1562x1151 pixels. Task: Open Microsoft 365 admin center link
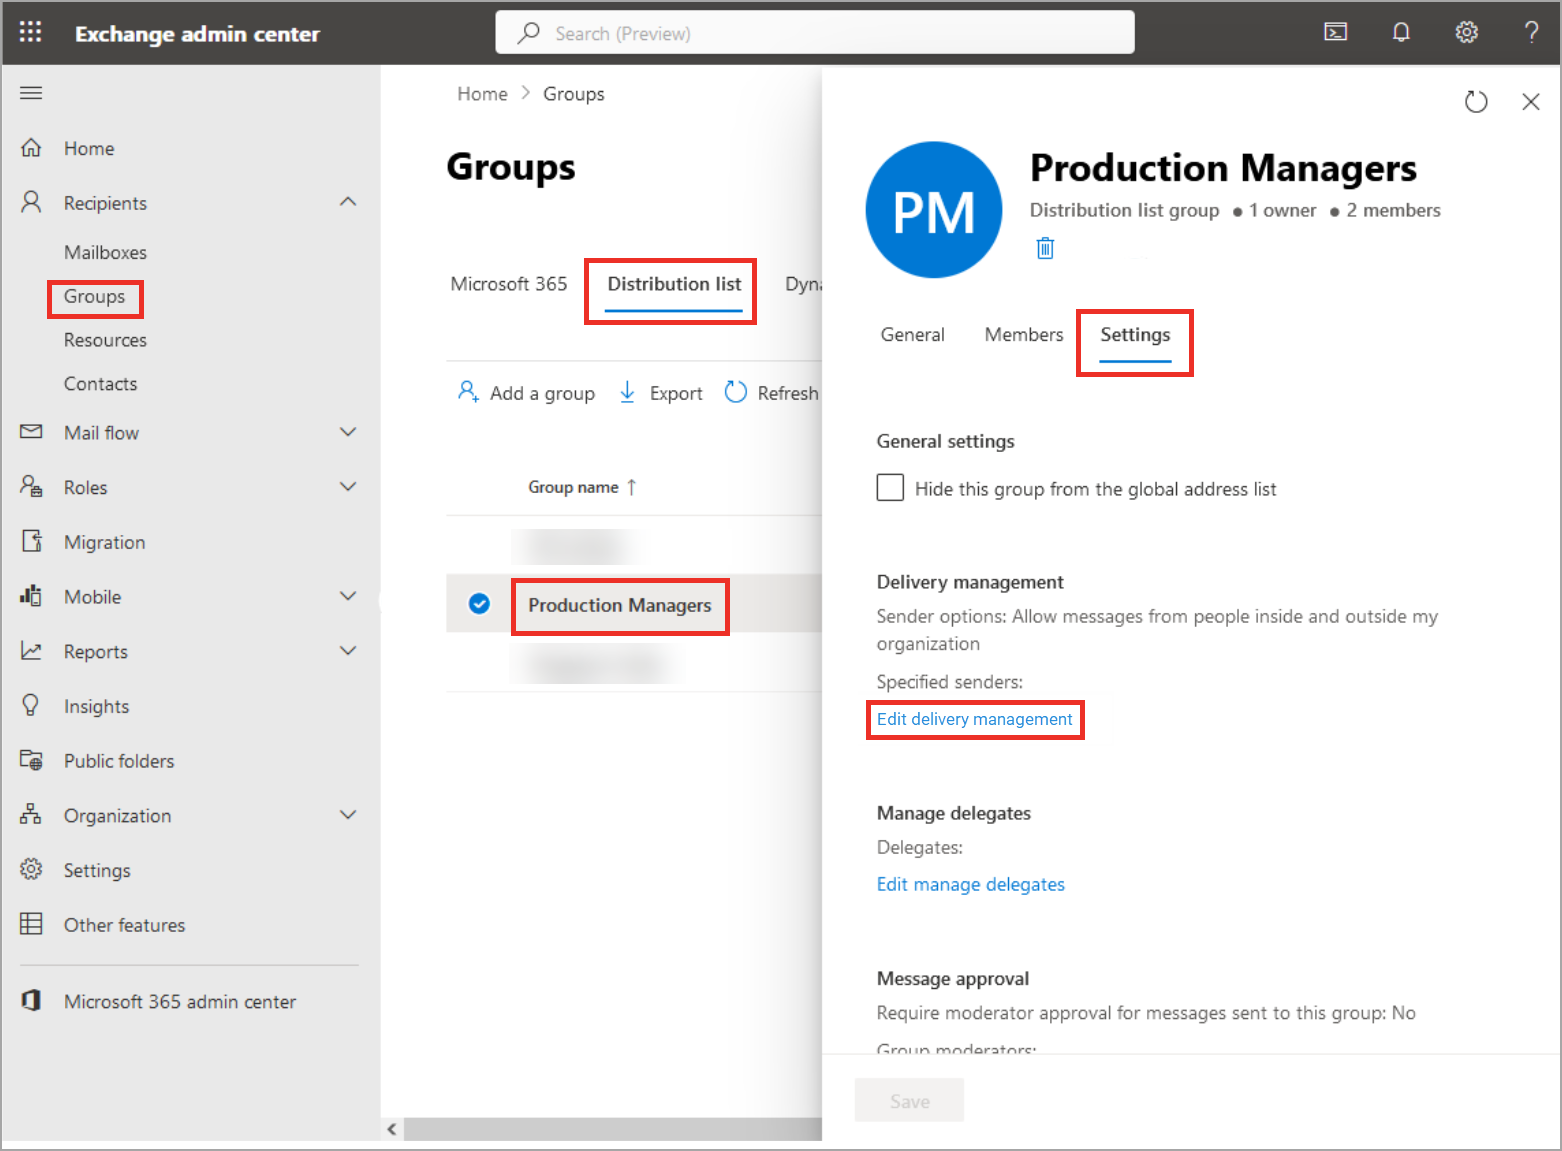pos(180,1001)
